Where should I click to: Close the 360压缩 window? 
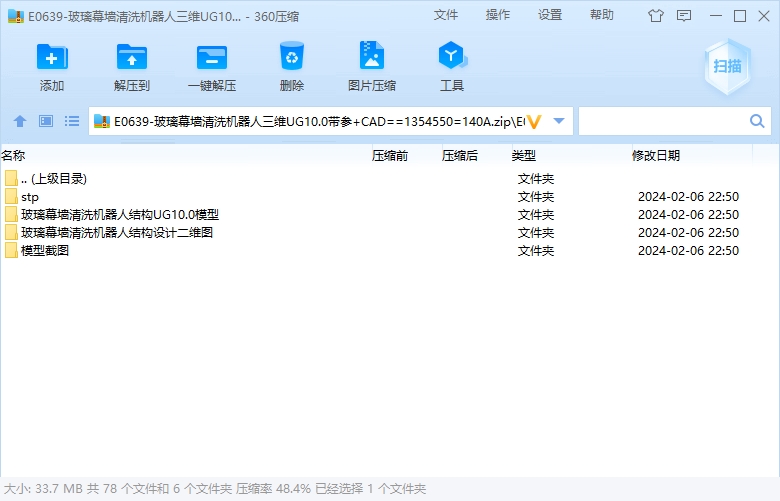[x=764, y=16]
